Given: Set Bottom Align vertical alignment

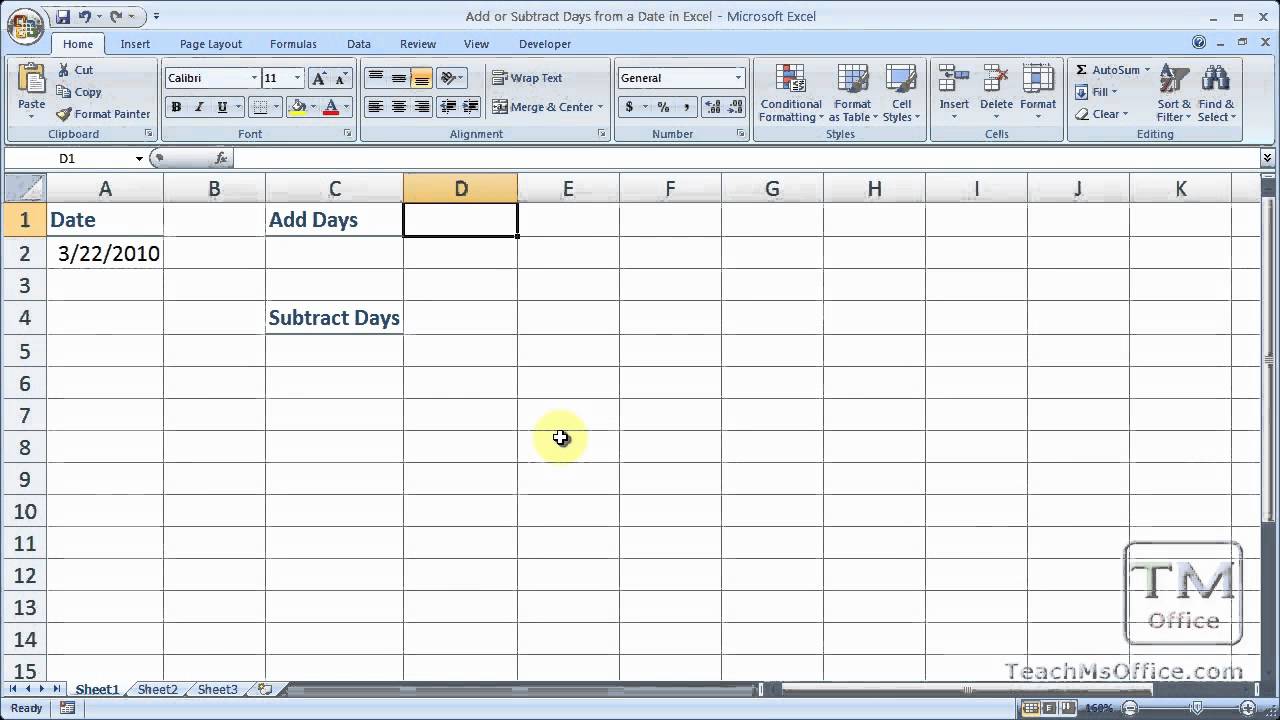Looking at the screenshot, I should tap(421, 78).
